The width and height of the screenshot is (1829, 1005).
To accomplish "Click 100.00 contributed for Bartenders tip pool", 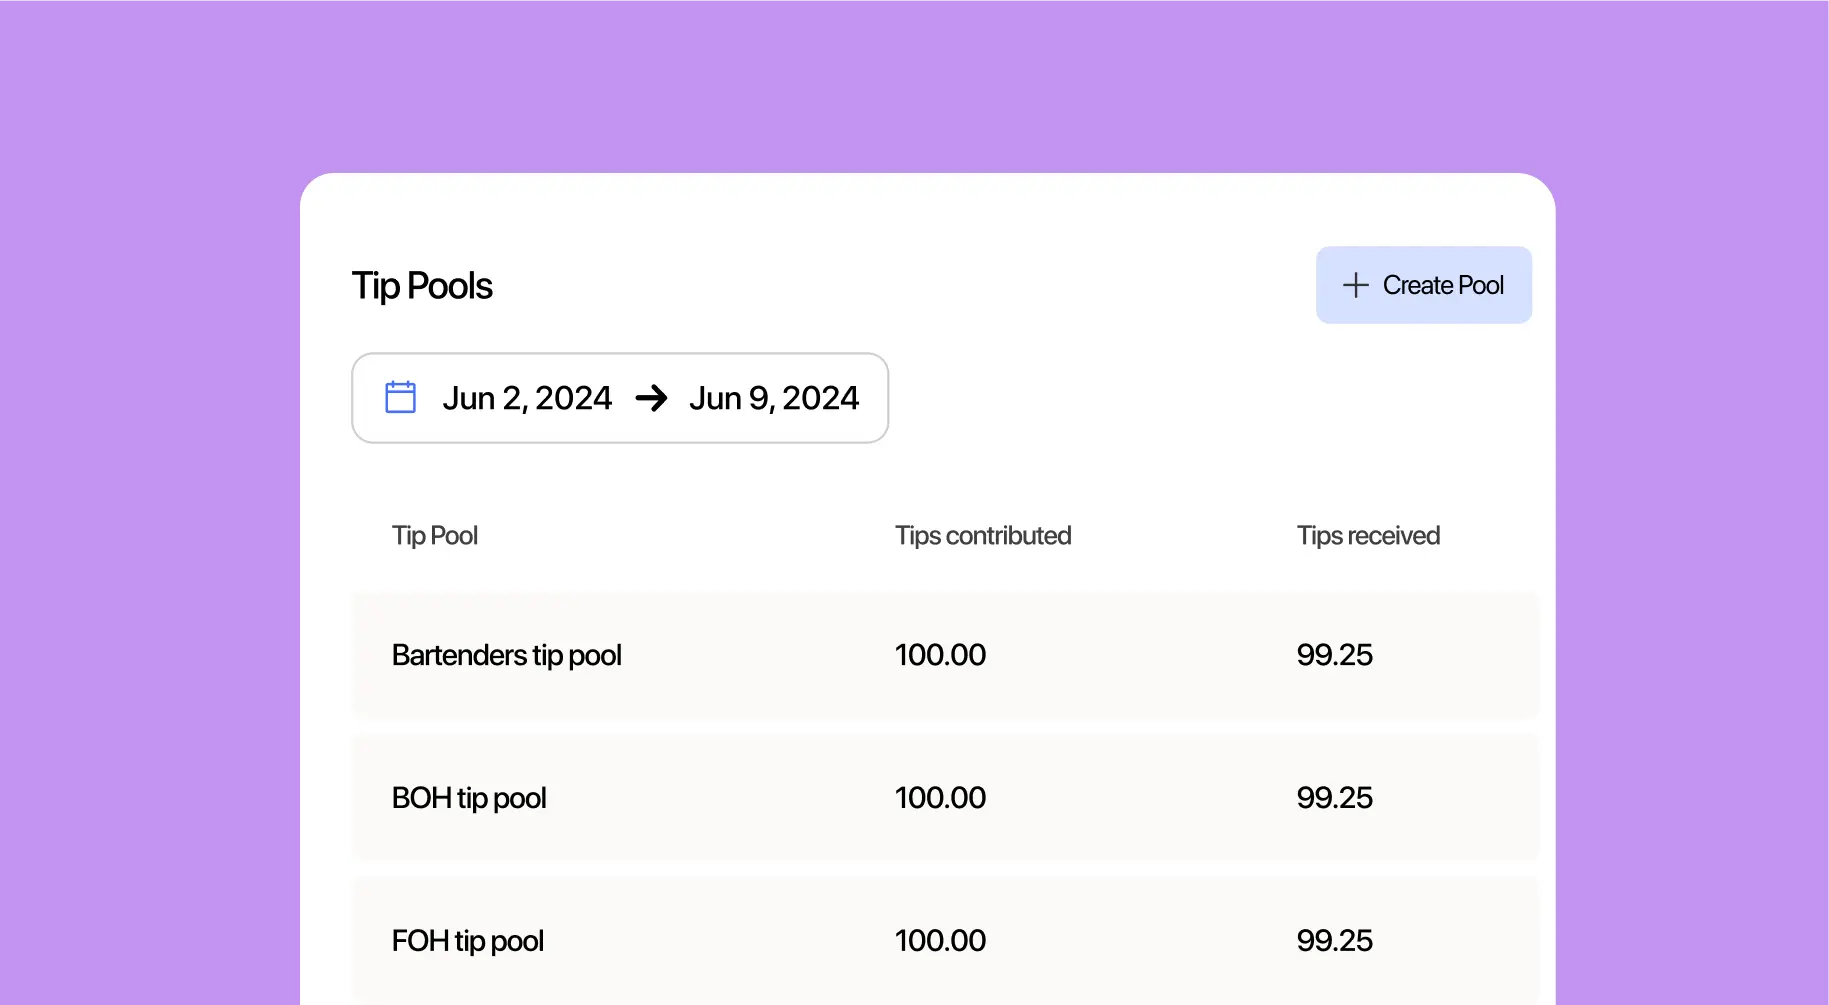I will (x=940, y=655).
